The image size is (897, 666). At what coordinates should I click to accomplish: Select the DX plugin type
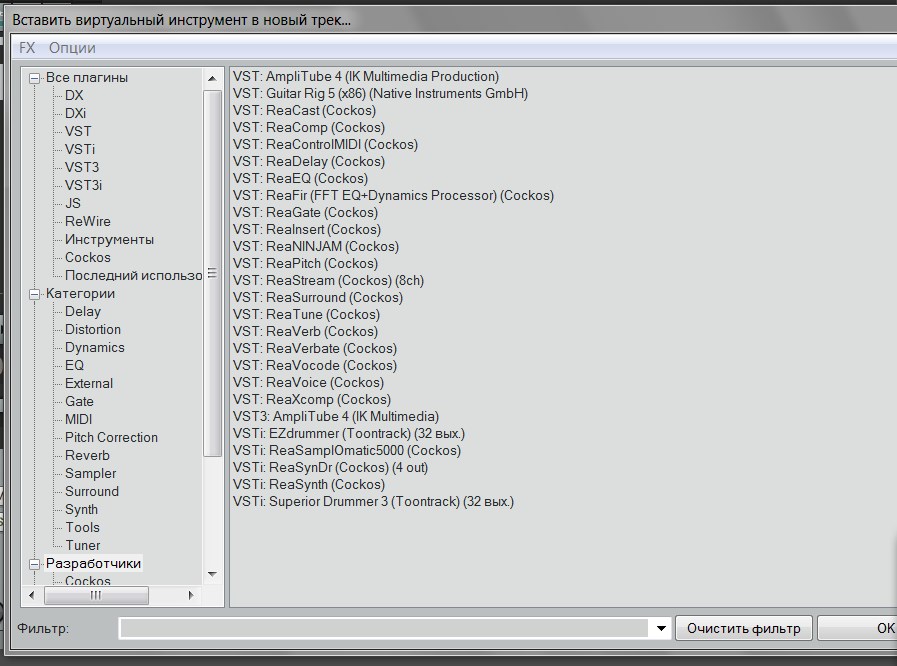[x=74, y=96]
